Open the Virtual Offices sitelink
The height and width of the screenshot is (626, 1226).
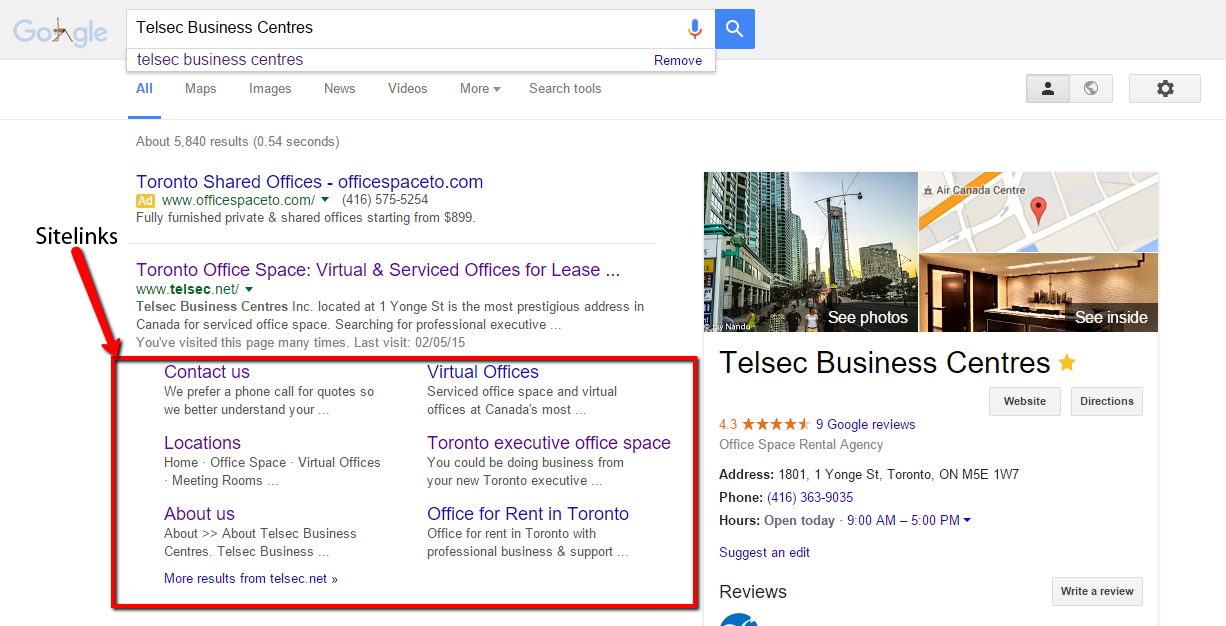coord(483,372)
